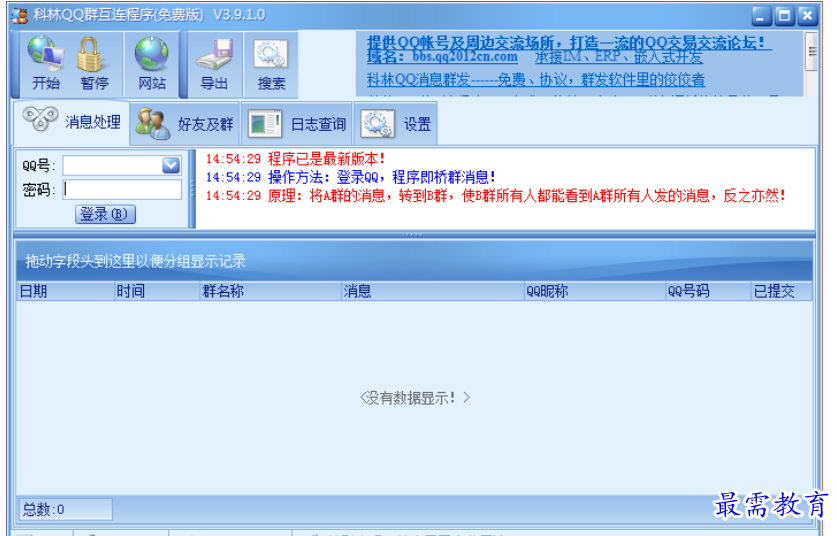Sort by the 时间 column header
Image resolution: width=837 pixels, height=536 pixels.
tap(157, 291)
